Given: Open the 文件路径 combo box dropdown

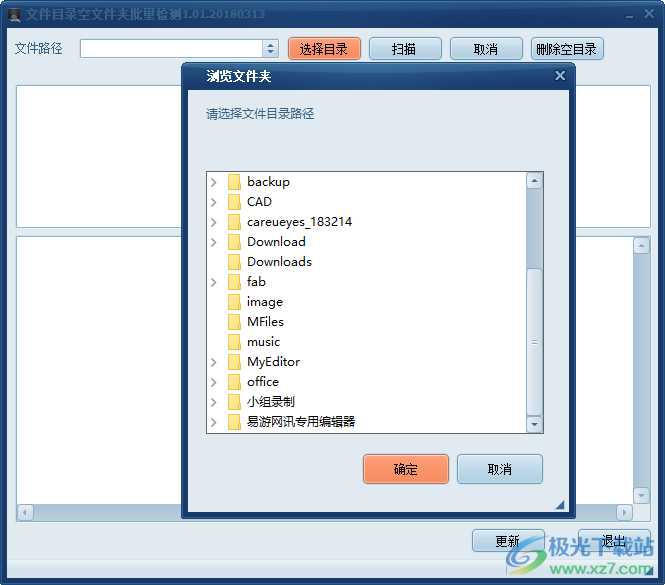Looking at the screenshot, I should pyautogui.click(x=270, y=48).
